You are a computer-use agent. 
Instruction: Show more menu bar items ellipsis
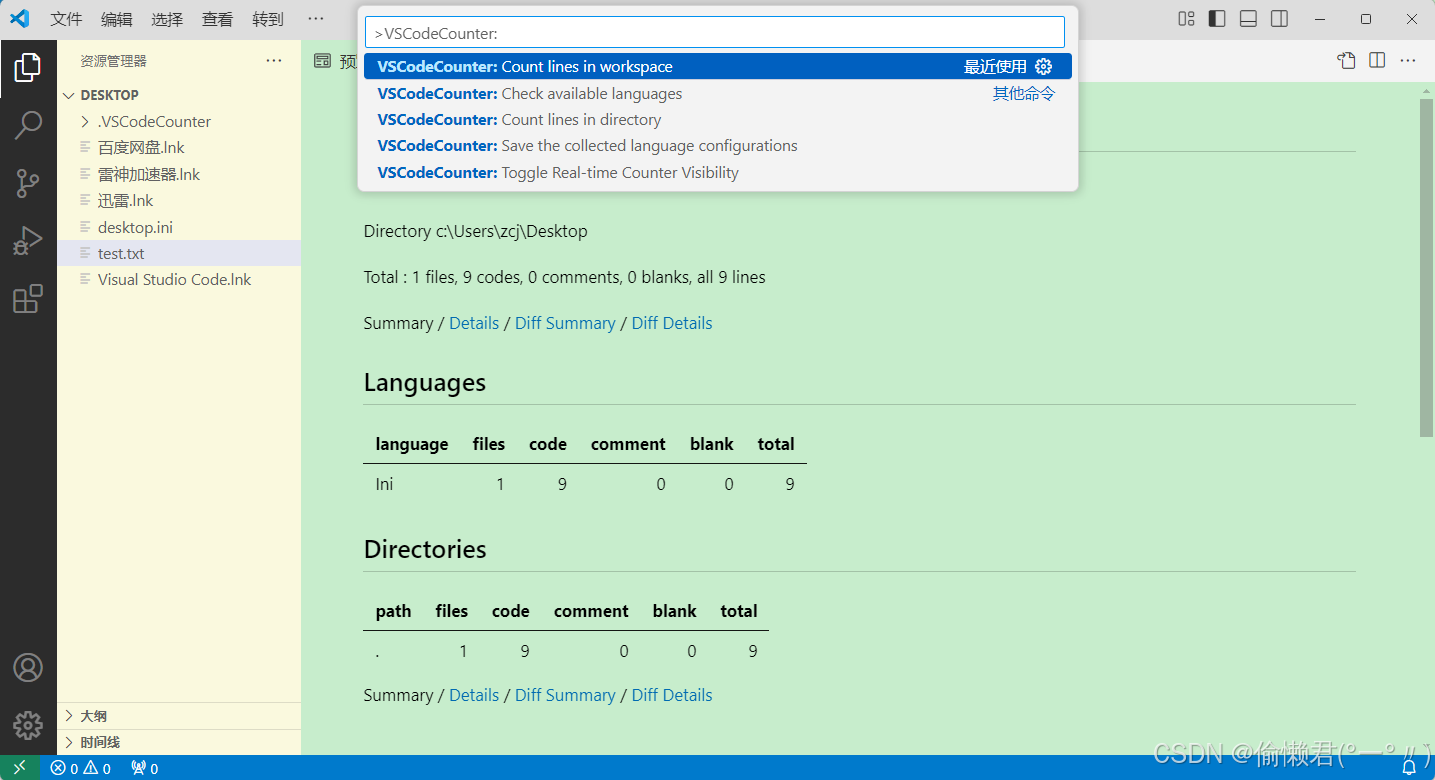316,19
